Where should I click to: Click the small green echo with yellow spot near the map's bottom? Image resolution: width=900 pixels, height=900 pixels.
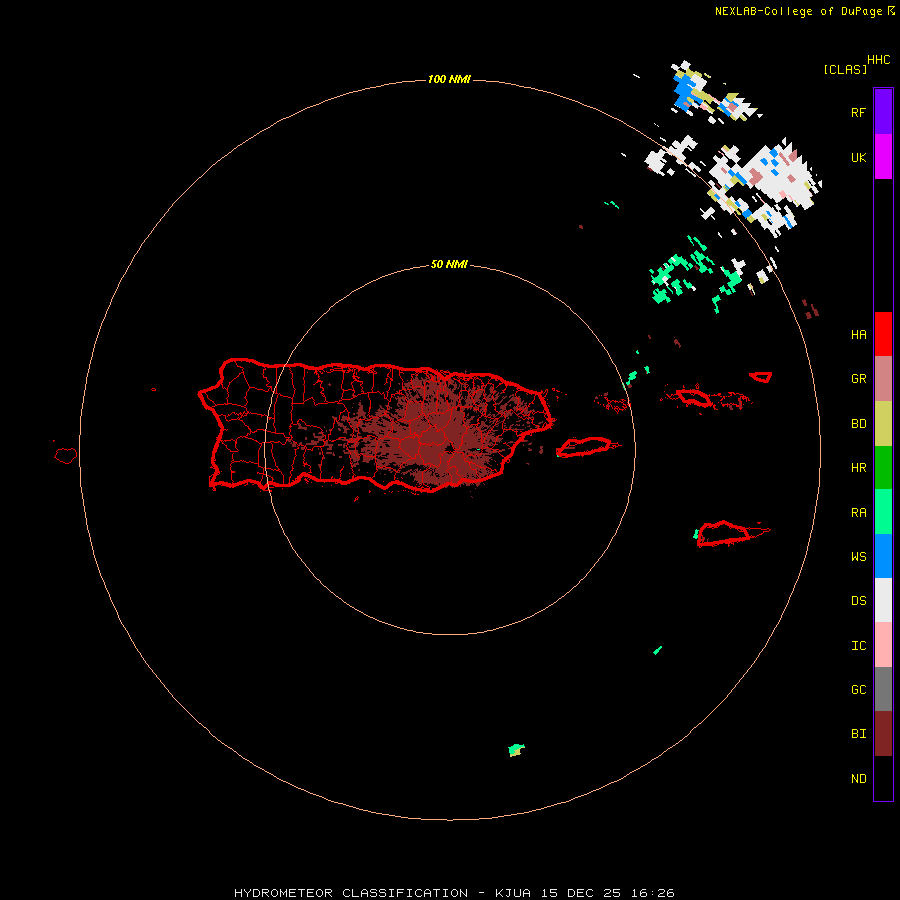(516, 750)
